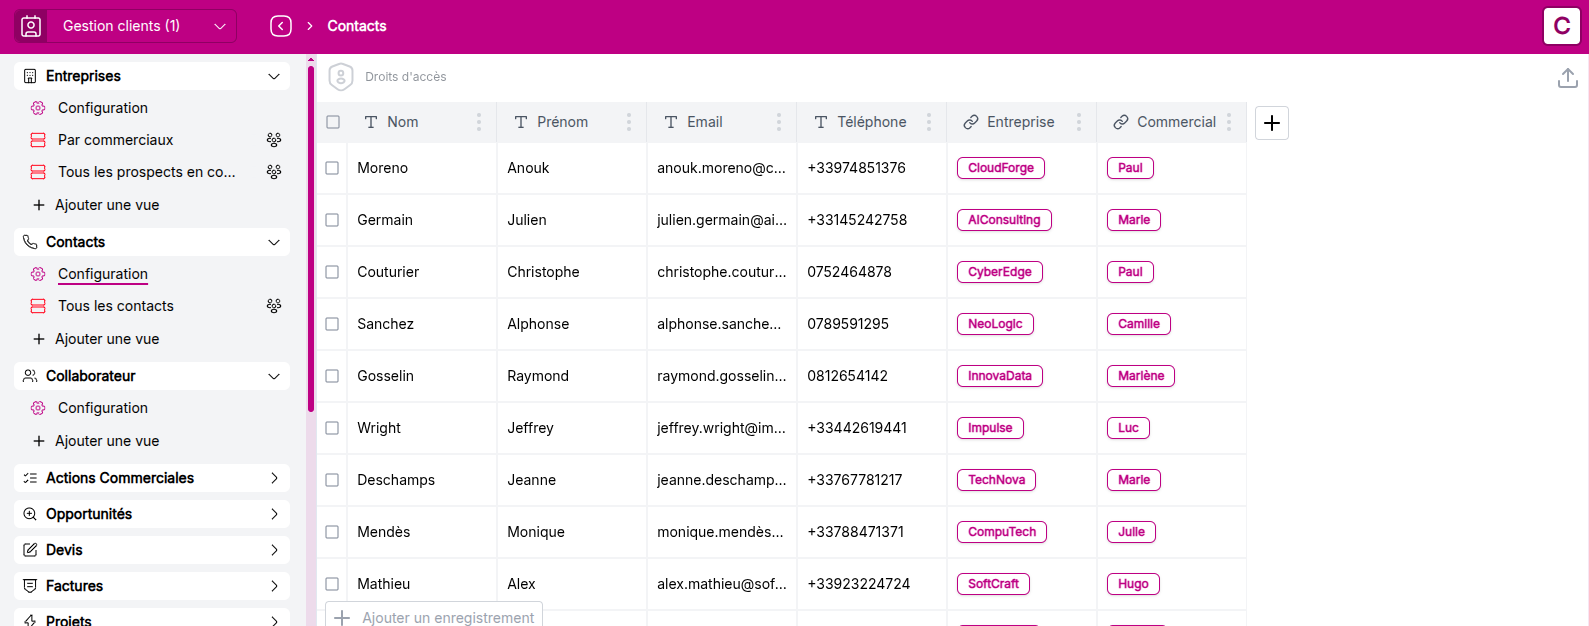Open the user avatar C menu
Image resolution: width=1589 pixels, height=626 pixels.
(1562, 26)
